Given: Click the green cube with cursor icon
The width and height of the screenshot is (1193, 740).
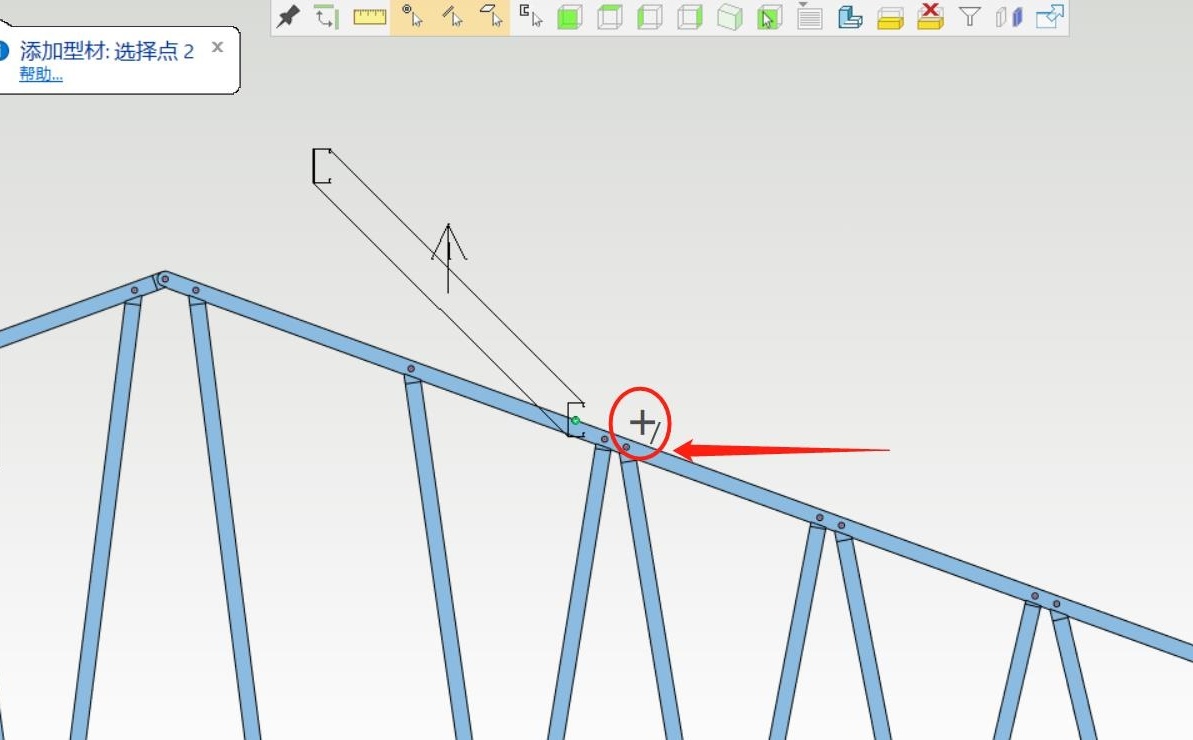Looking at the screenshot, I should [769, 17].
